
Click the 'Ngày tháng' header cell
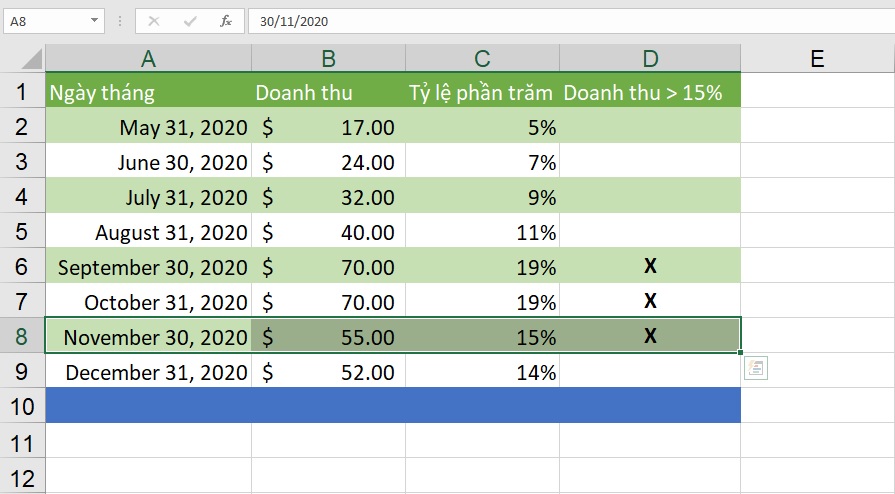(148, 90)
